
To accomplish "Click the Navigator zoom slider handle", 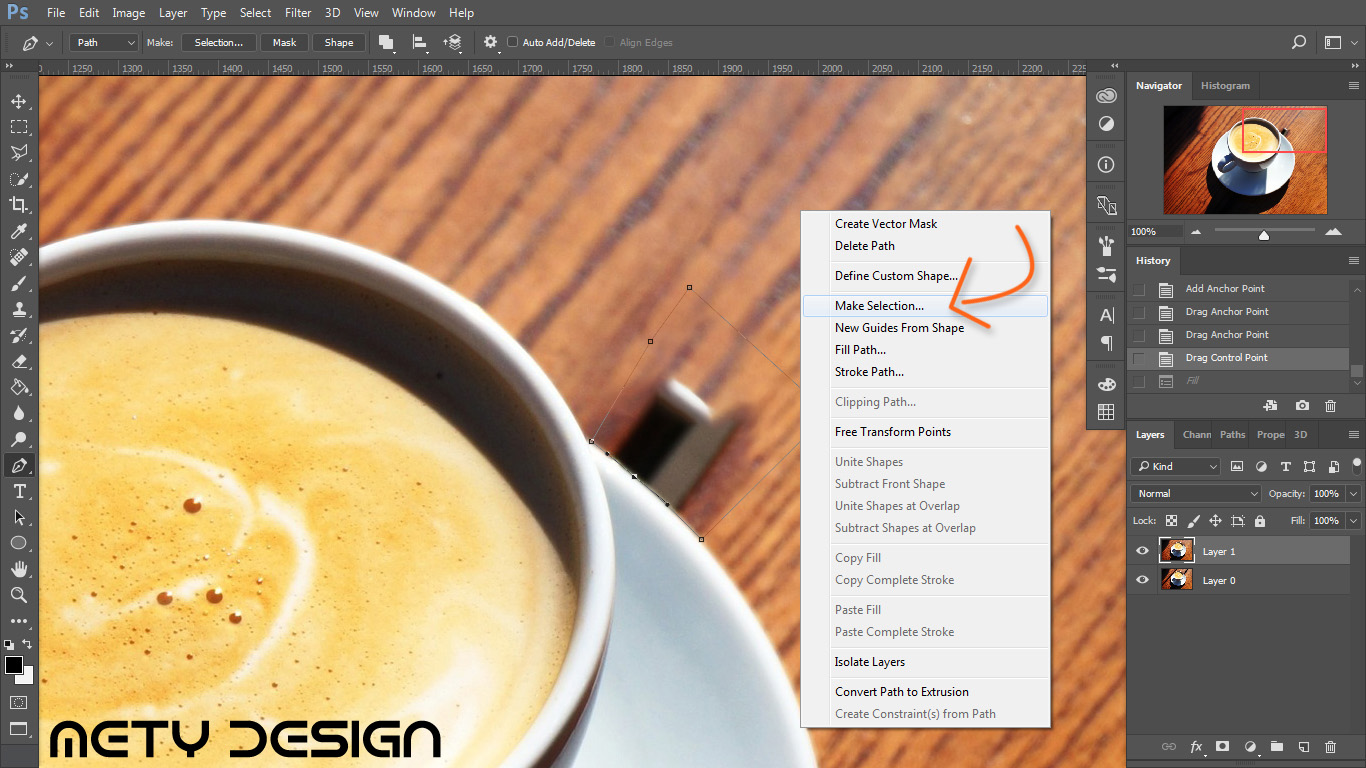I will 1264,236.
